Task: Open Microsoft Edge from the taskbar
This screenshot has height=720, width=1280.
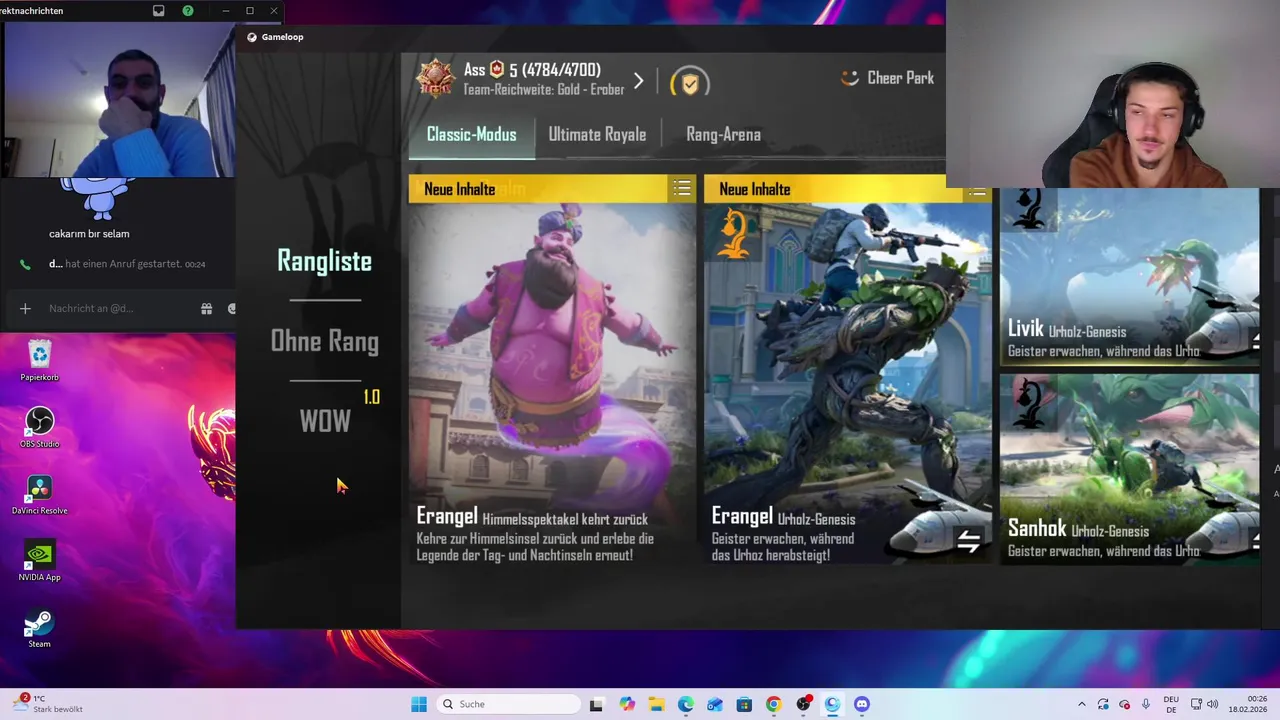Action: click(686, 704)
